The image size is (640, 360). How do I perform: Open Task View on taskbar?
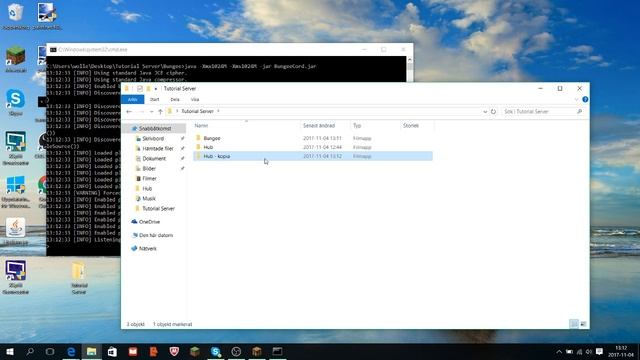coord(50,351)
